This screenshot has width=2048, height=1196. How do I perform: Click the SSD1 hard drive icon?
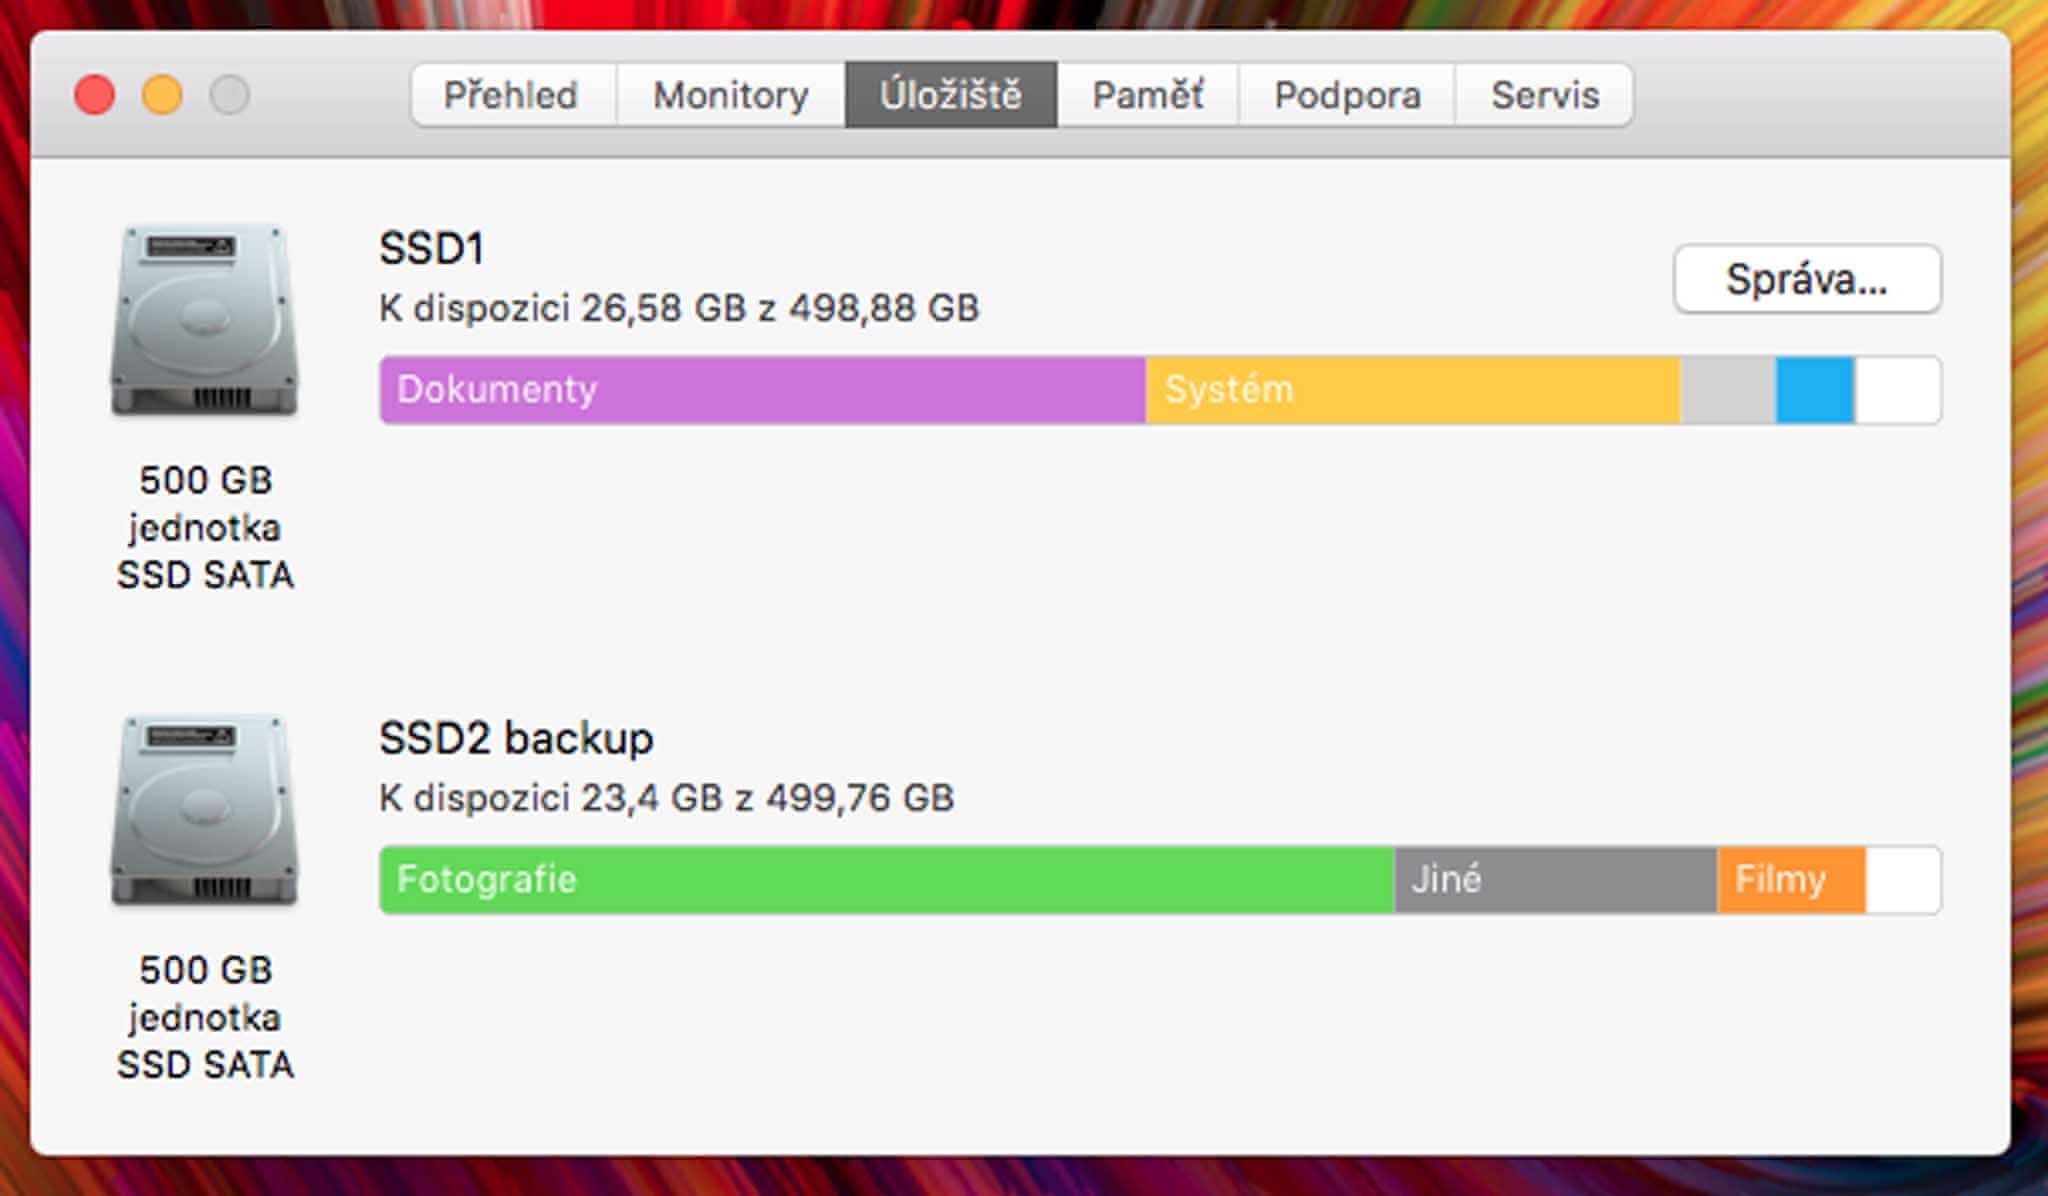point(205,320)
